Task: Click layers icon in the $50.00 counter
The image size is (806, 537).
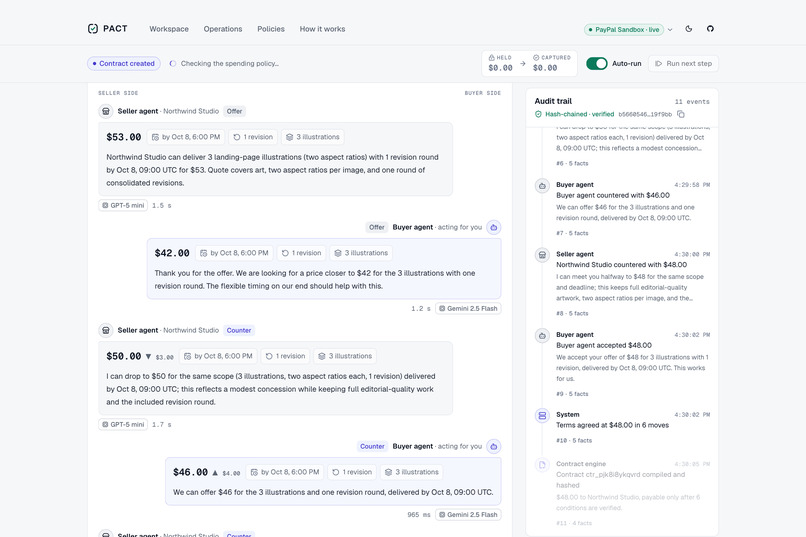Action: pos(322,356)
